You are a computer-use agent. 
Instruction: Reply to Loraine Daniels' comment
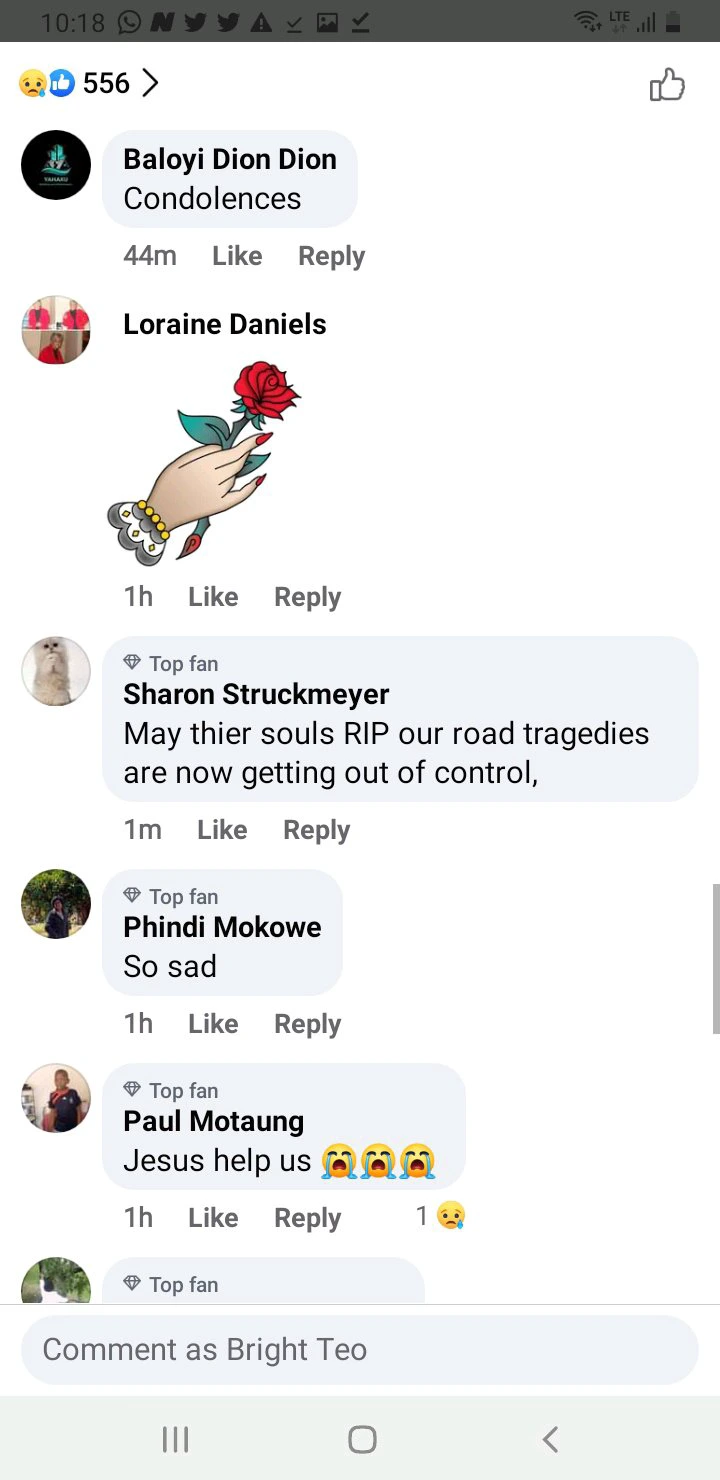pos(307,597)
